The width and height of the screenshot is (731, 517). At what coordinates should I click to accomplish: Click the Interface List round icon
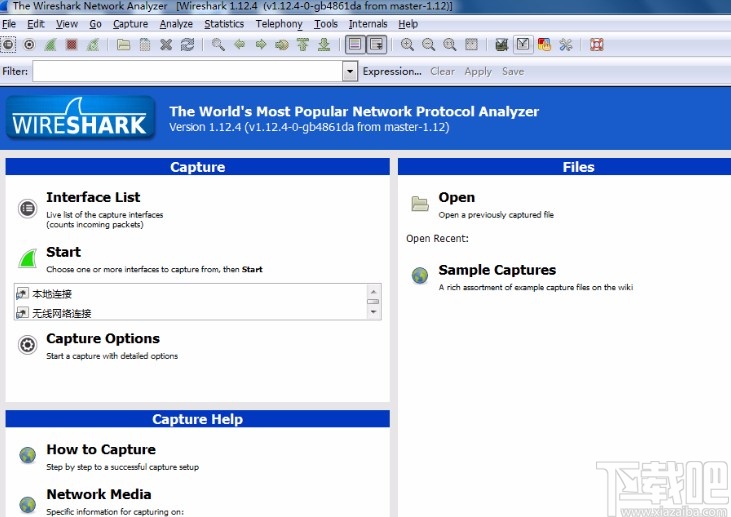28,208
